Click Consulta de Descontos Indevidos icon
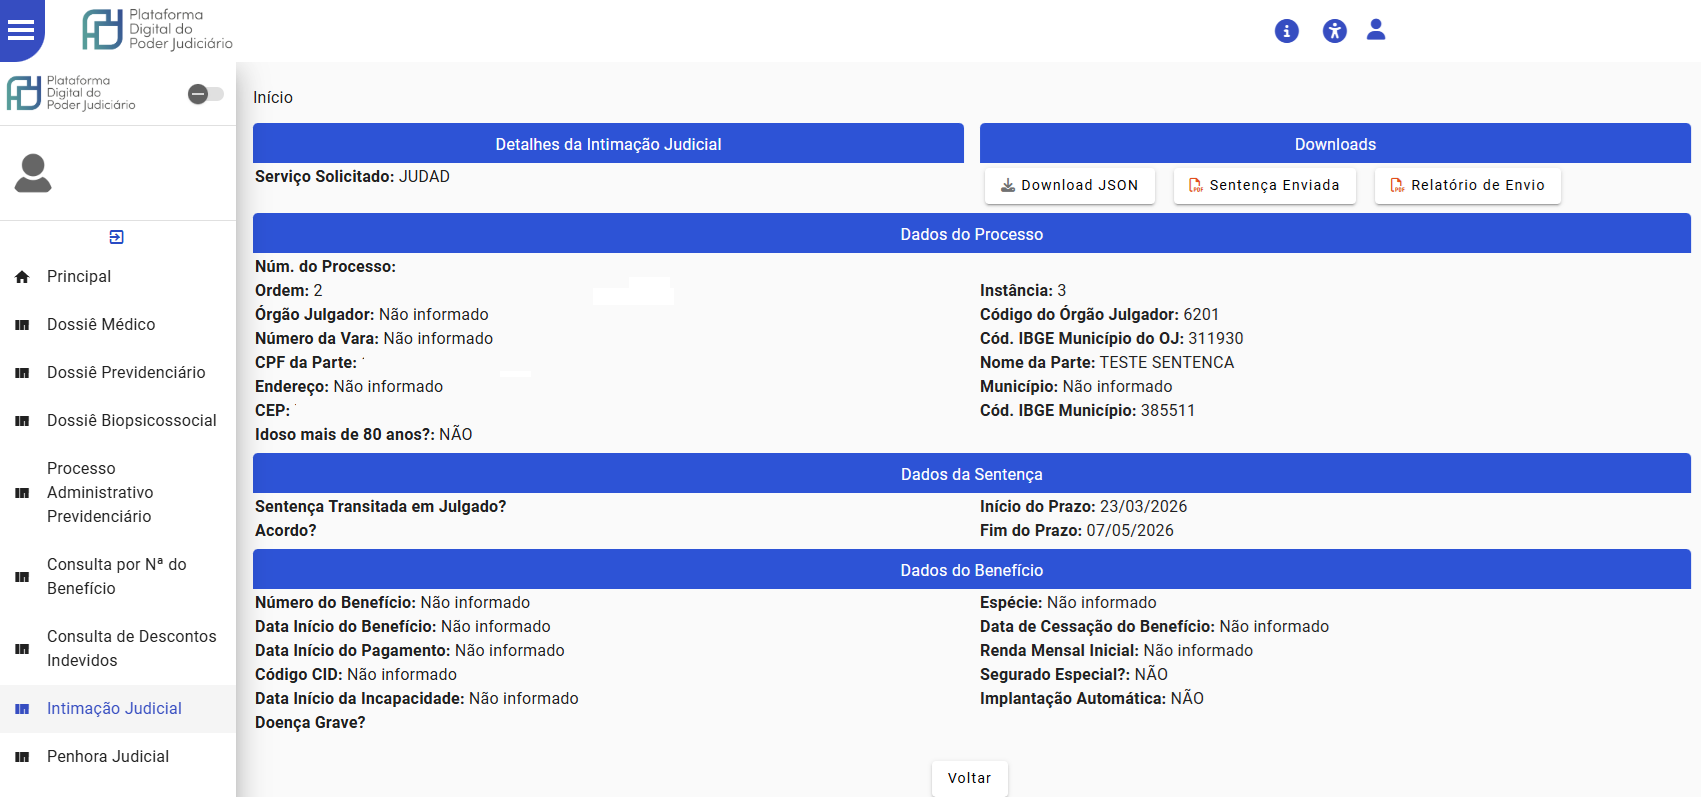Screen dimensions: 1701x797 22,649
